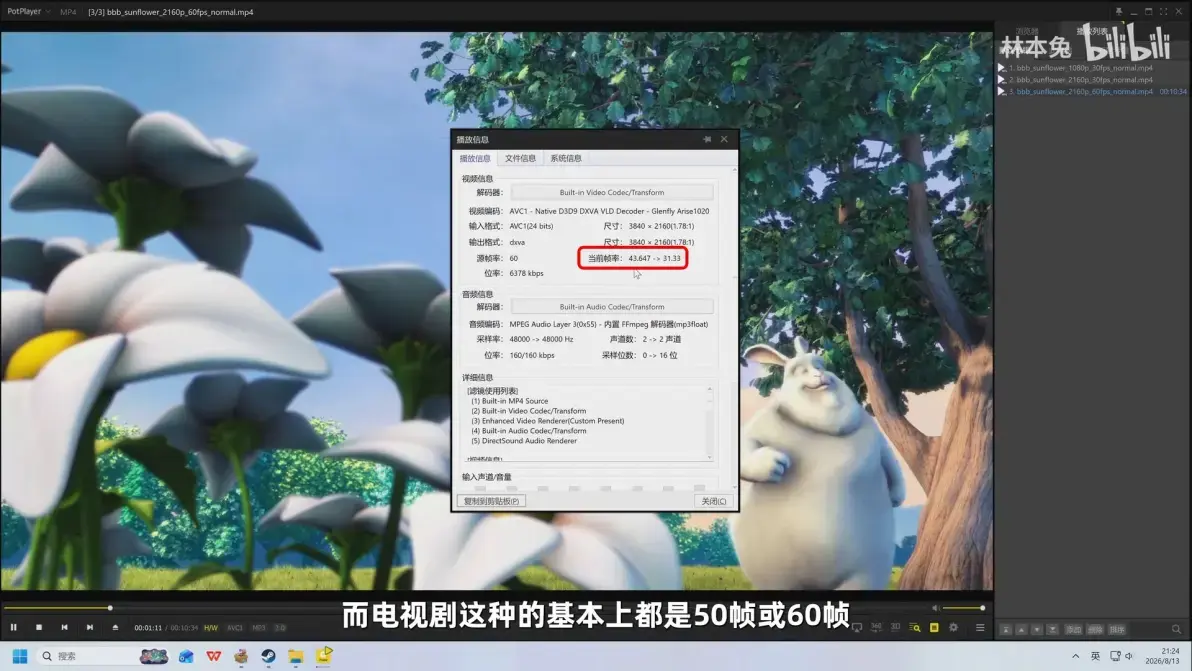Click the 添加 playlist button
This screenshot has height=671, width=1192.
click(x=1073, y=629)
